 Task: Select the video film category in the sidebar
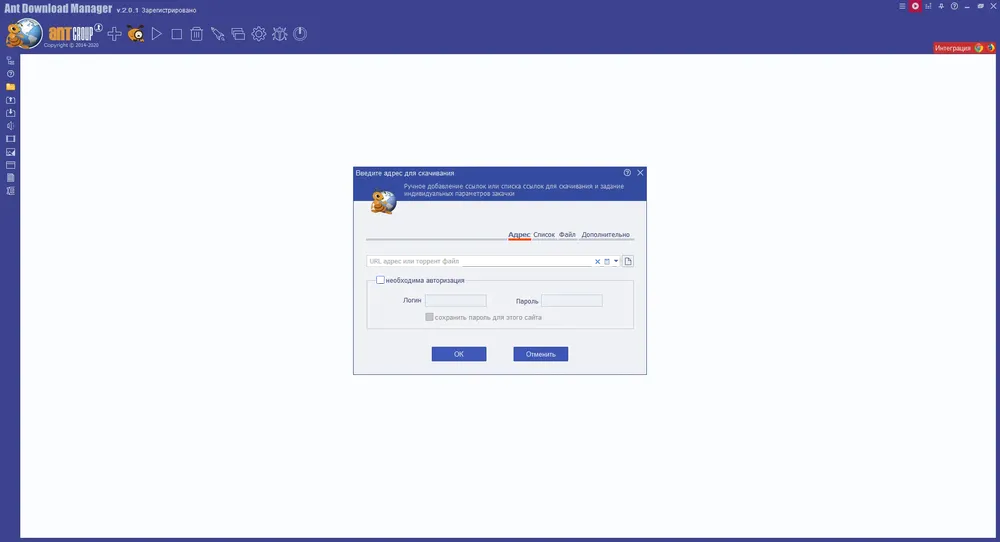pos(10,139)
